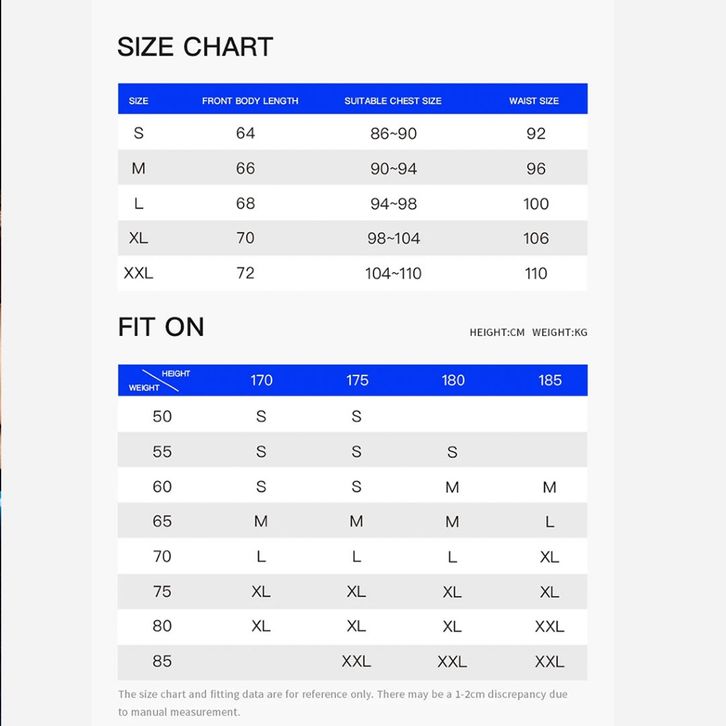The width and height of the screenshot is (726, 726).
Task: Click waist size value 92
Action: [536, 134]
